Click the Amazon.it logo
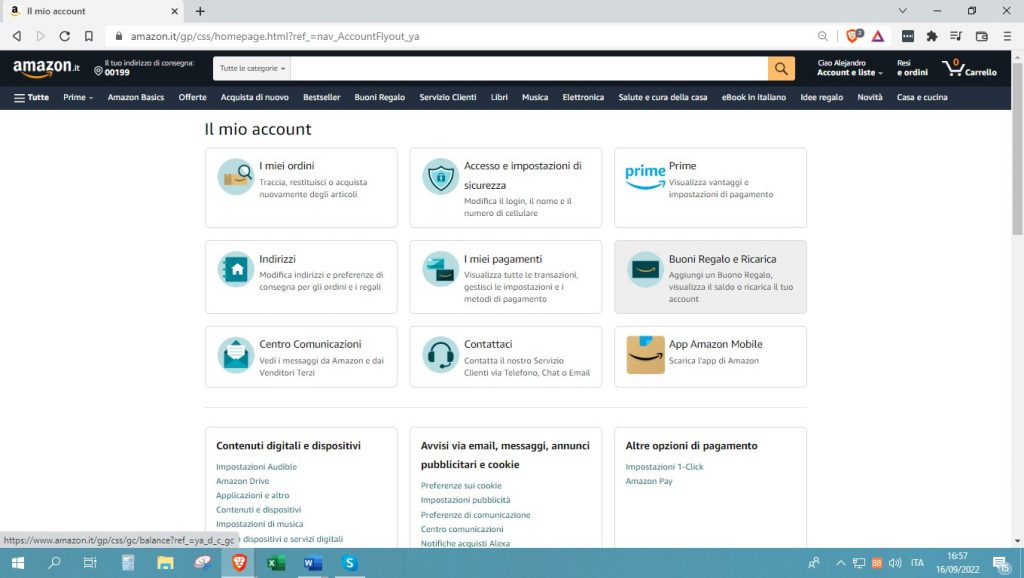The height and width of the screenshot is (578, 1024). 46,68
